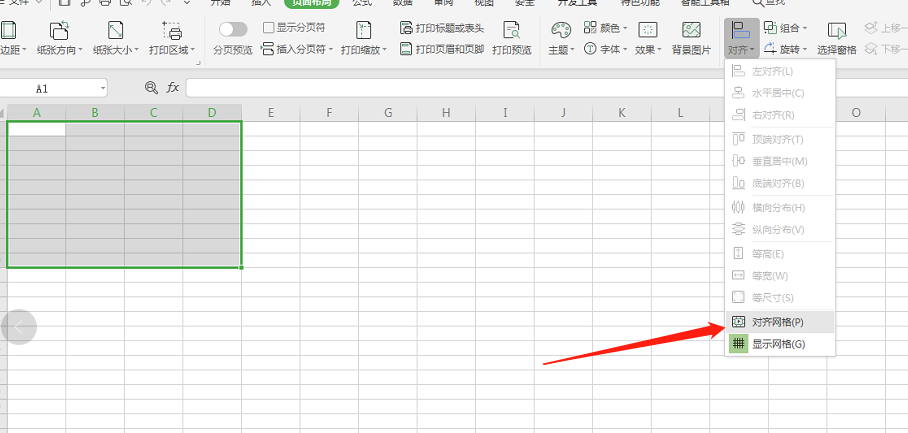Collapse the 对齐 align dropdown button
908x433 pixels.
741,39
